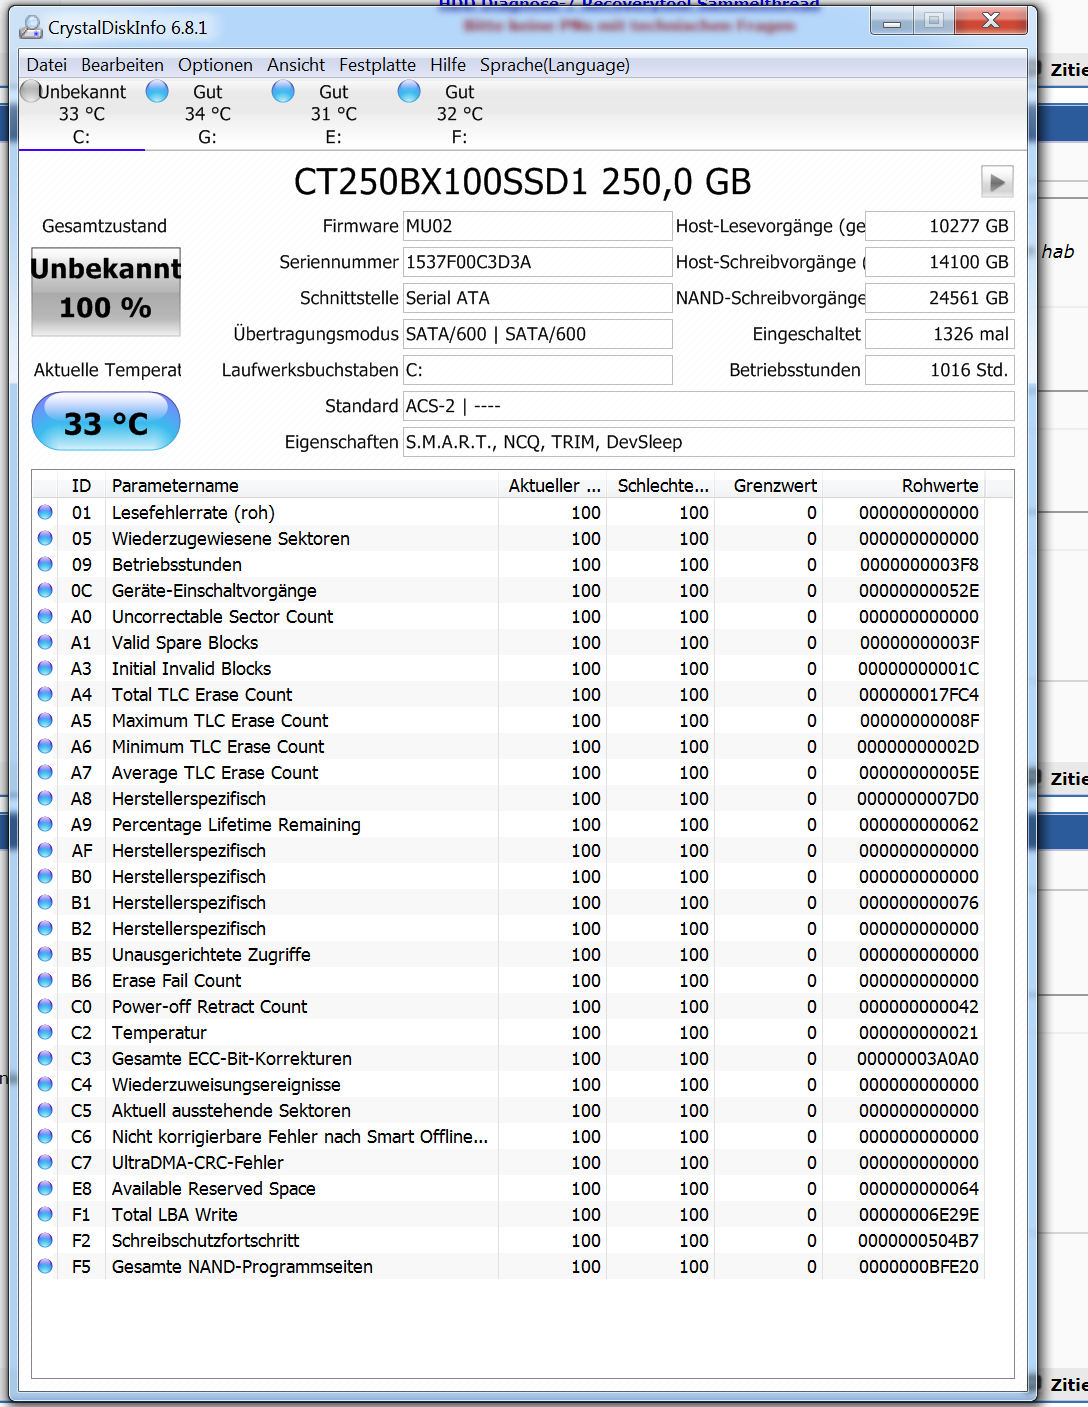Screen dimensions: 1088x1407
Task: Click status icon for Wiederzuweisungsereignisse
Action: point(45,1084)
